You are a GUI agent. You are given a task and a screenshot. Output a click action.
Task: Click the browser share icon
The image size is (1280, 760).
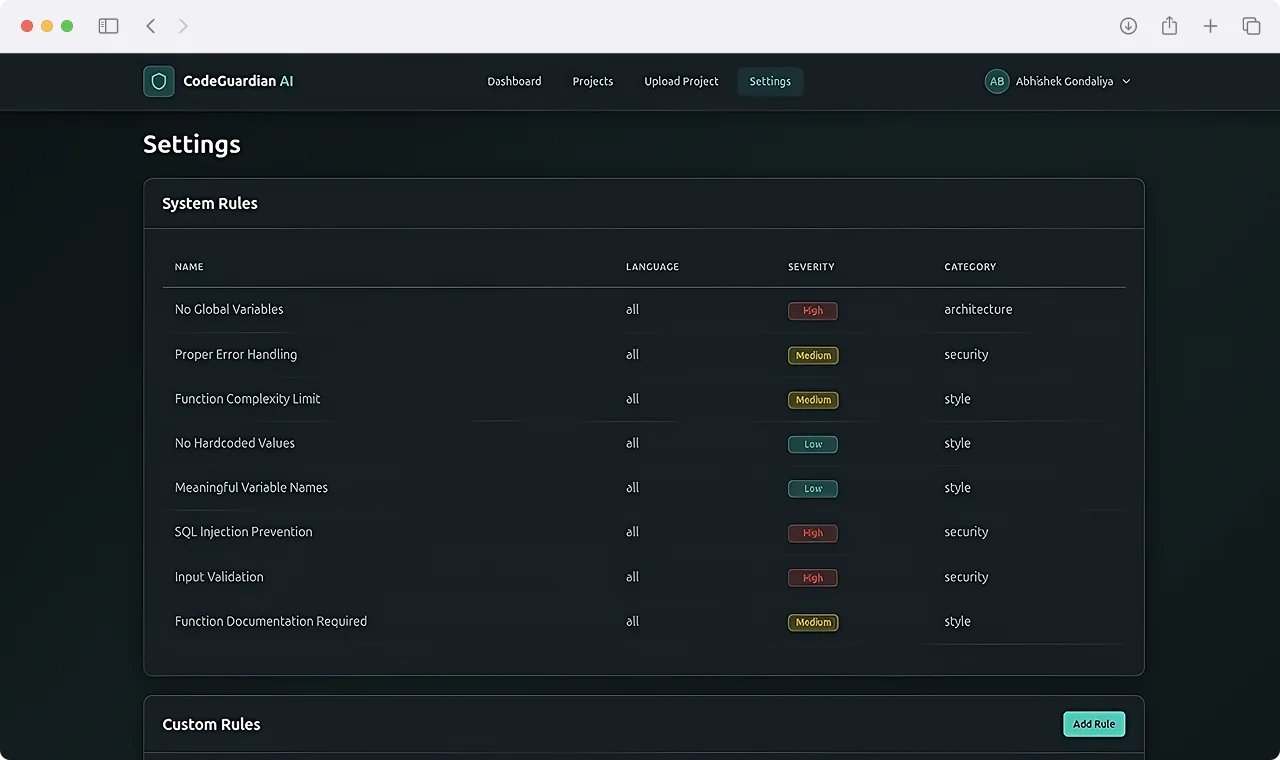point(1169,26)
